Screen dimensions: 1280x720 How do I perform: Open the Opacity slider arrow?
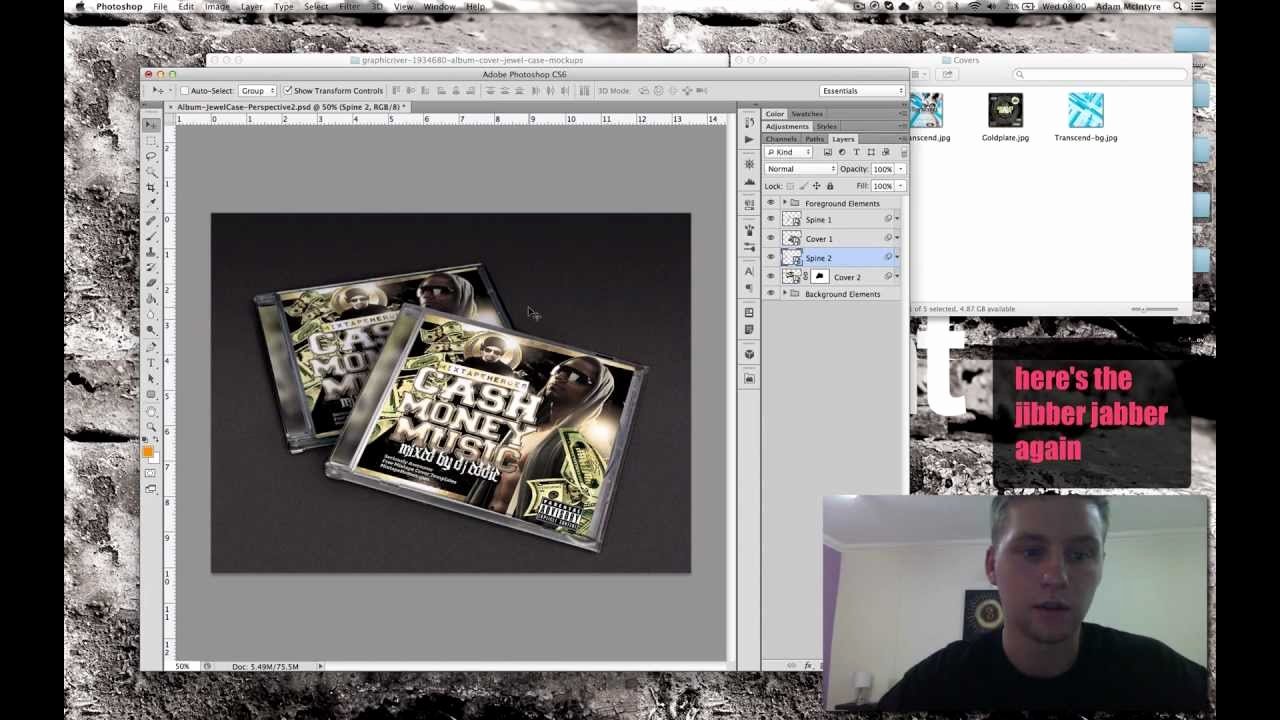900,169
